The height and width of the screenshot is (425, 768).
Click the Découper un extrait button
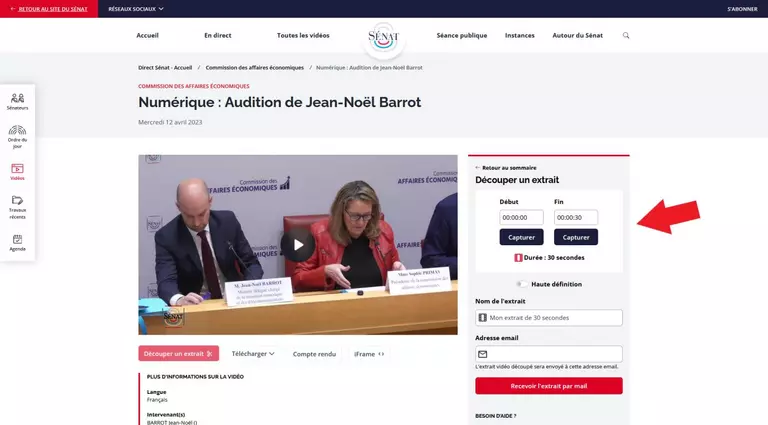[178, 353]
